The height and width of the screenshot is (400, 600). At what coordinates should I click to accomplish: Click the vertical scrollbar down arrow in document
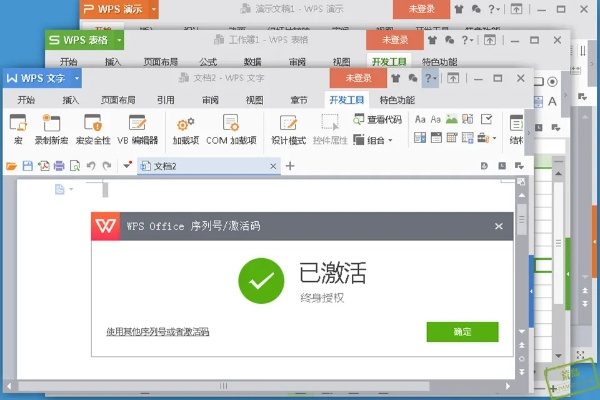click(522, 331)
